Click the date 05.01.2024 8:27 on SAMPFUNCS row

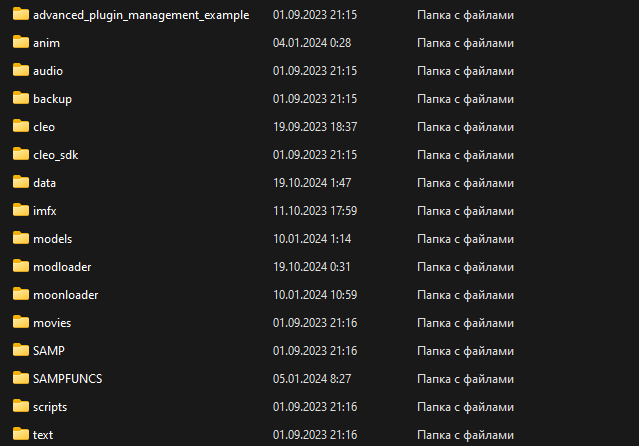coord(310,379)
